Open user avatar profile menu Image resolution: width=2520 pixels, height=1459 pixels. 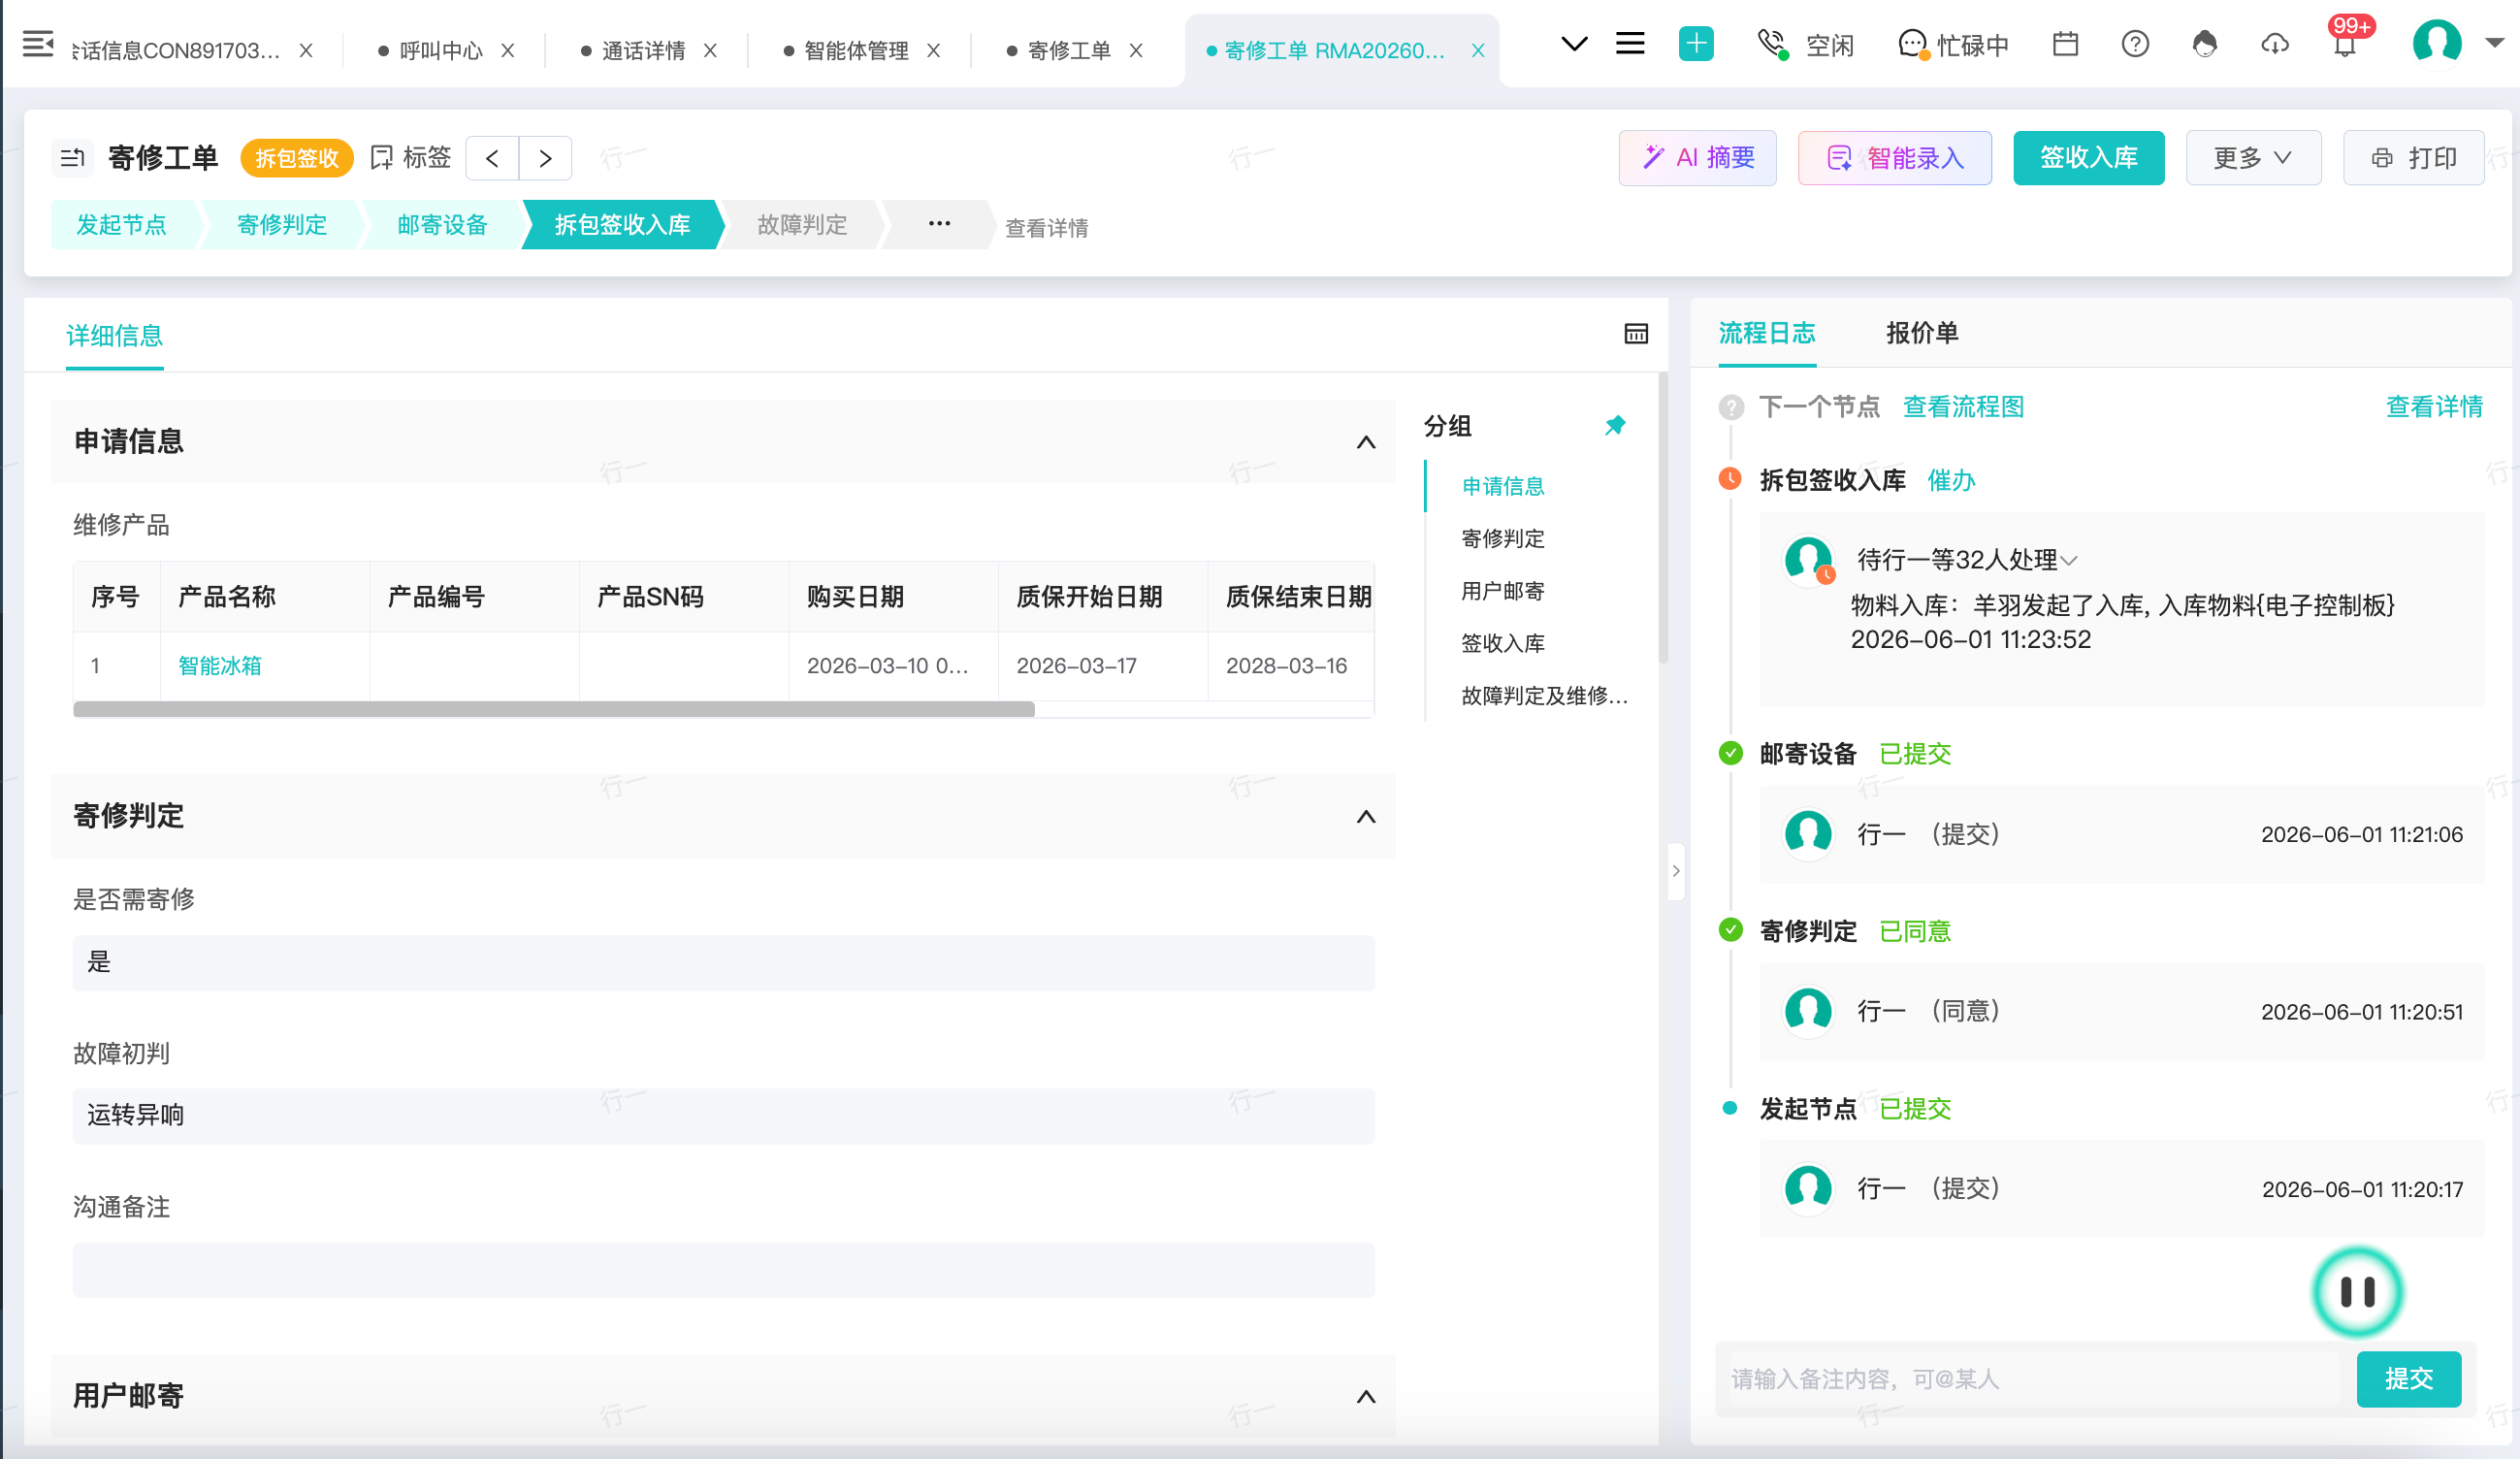pyautogui.click(x=2437, y=43)
